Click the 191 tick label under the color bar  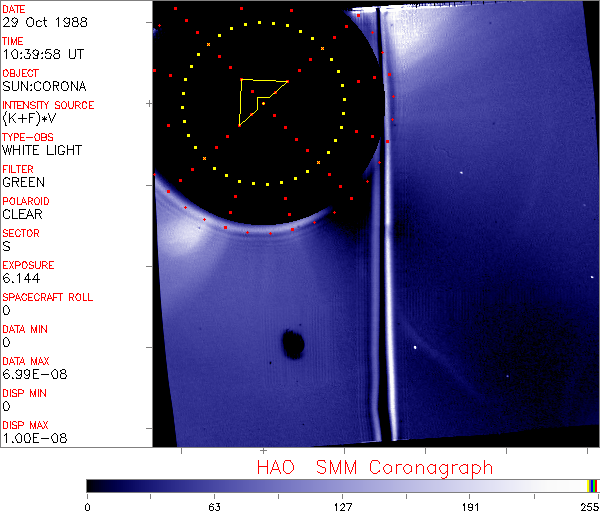(x=471, y=505)
